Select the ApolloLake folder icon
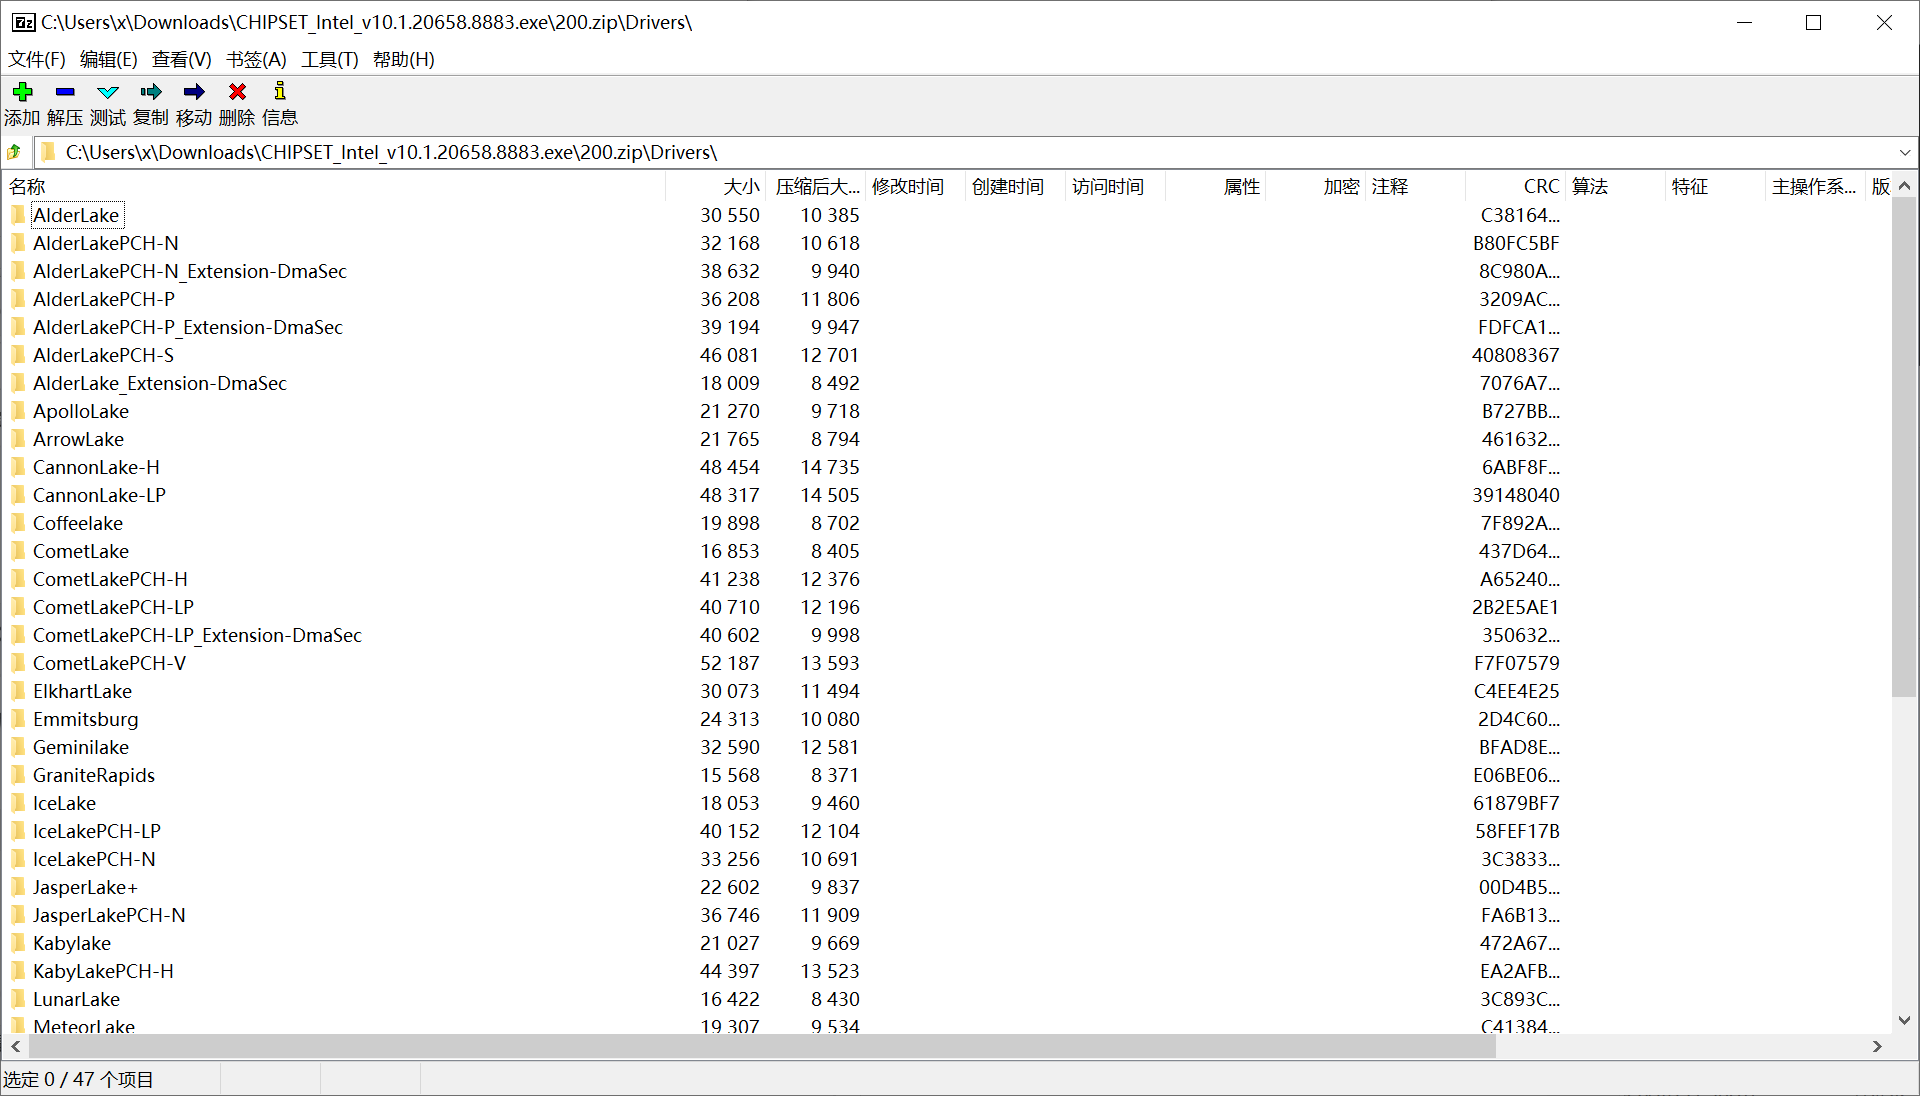The width and height of the screenshot is (1920, 1096). (18, 411)
